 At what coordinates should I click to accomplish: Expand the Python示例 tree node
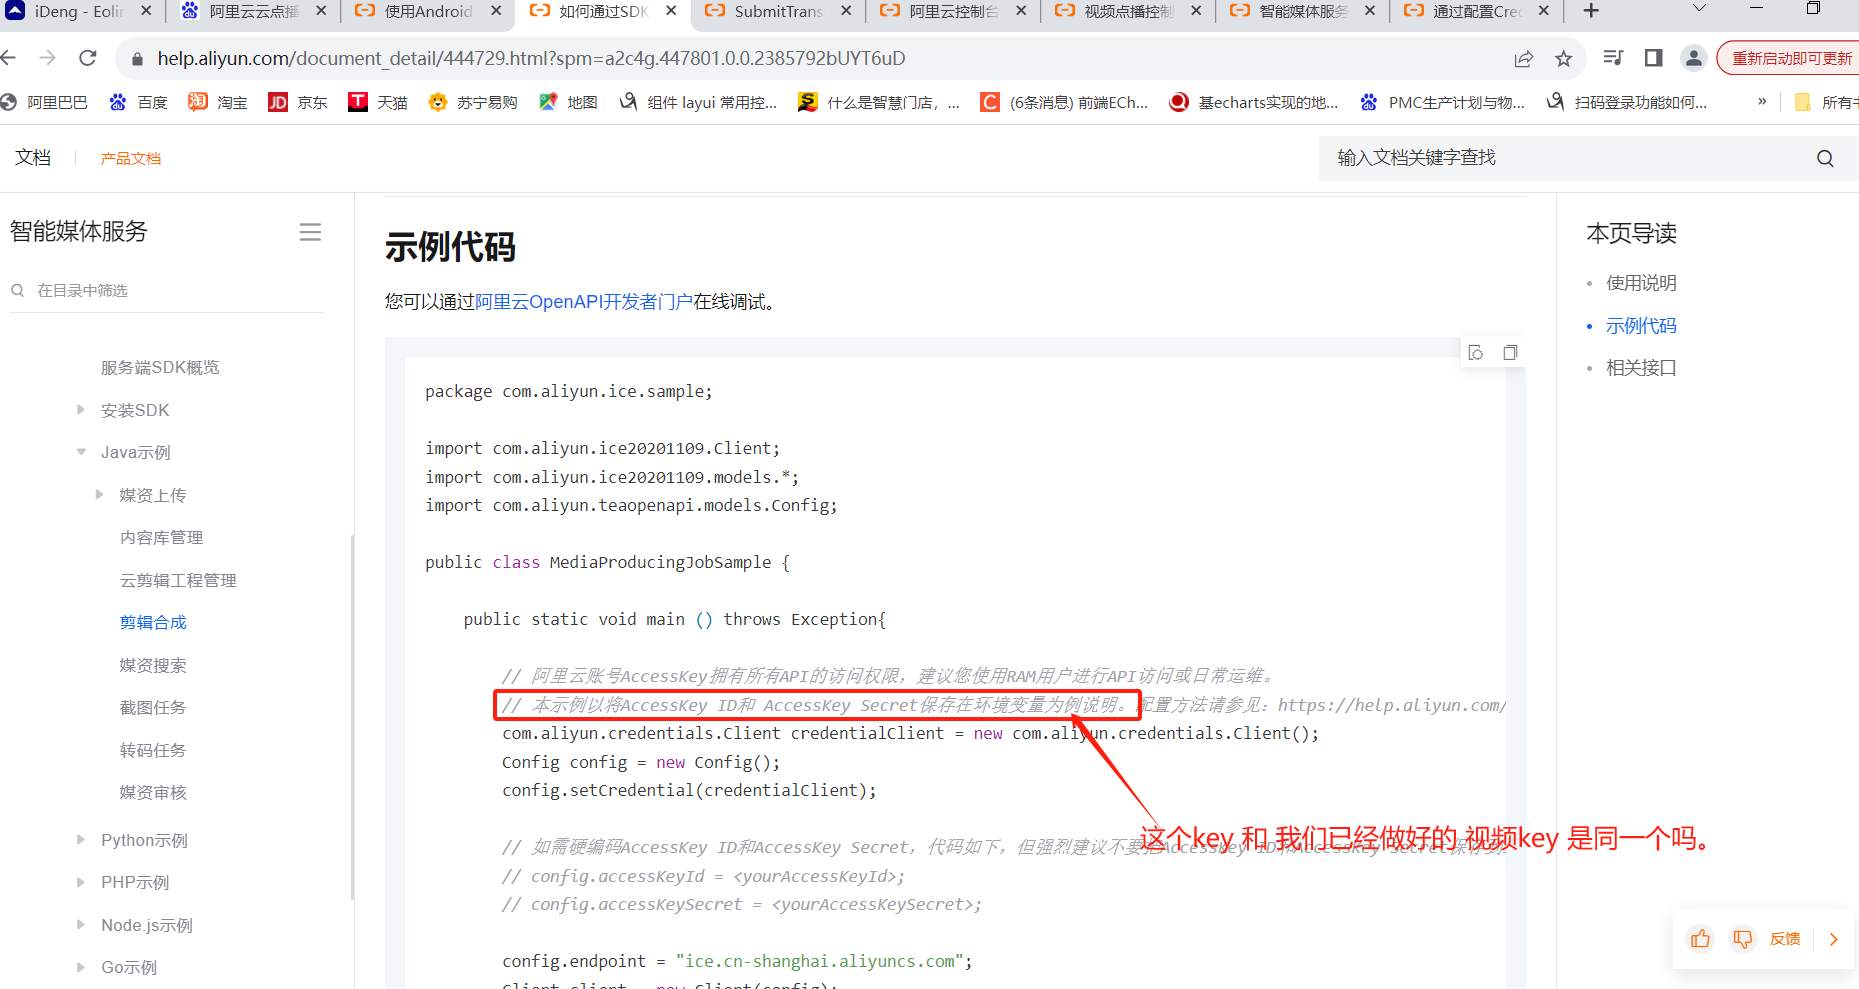[81, 840]
